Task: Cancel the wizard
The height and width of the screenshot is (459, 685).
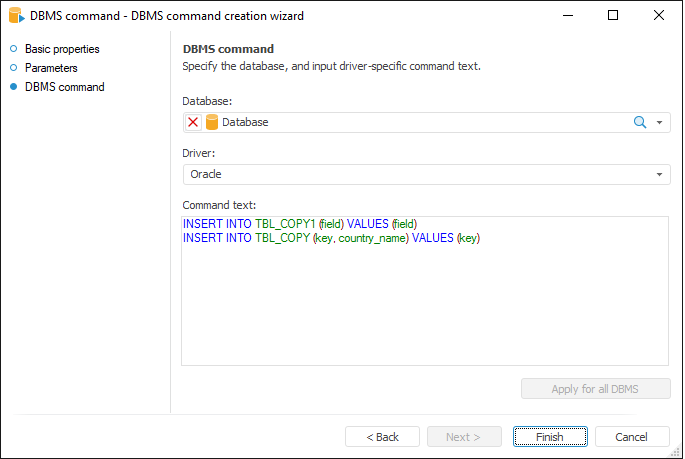Action: coord(632,437)
